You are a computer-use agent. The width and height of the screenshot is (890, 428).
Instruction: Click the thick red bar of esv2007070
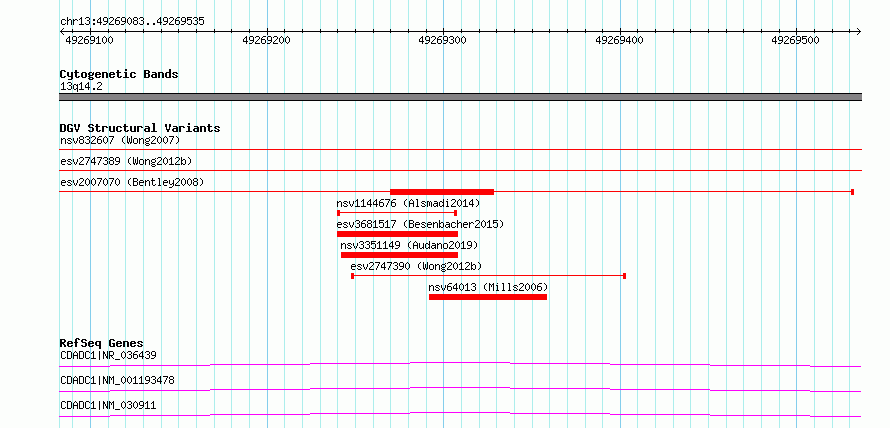(442, 192)
